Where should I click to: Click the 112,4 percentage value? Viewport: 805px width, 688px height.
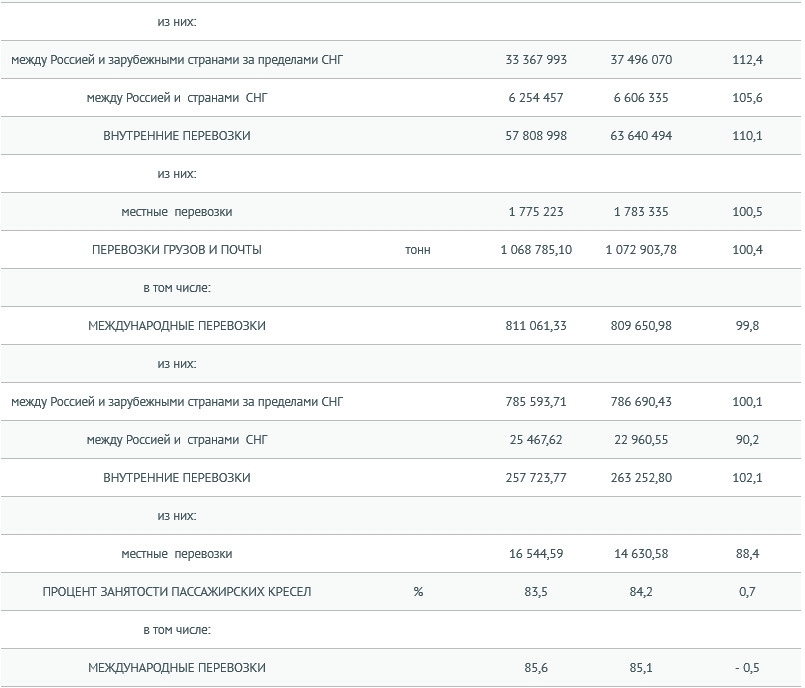[x=747, y=60]
